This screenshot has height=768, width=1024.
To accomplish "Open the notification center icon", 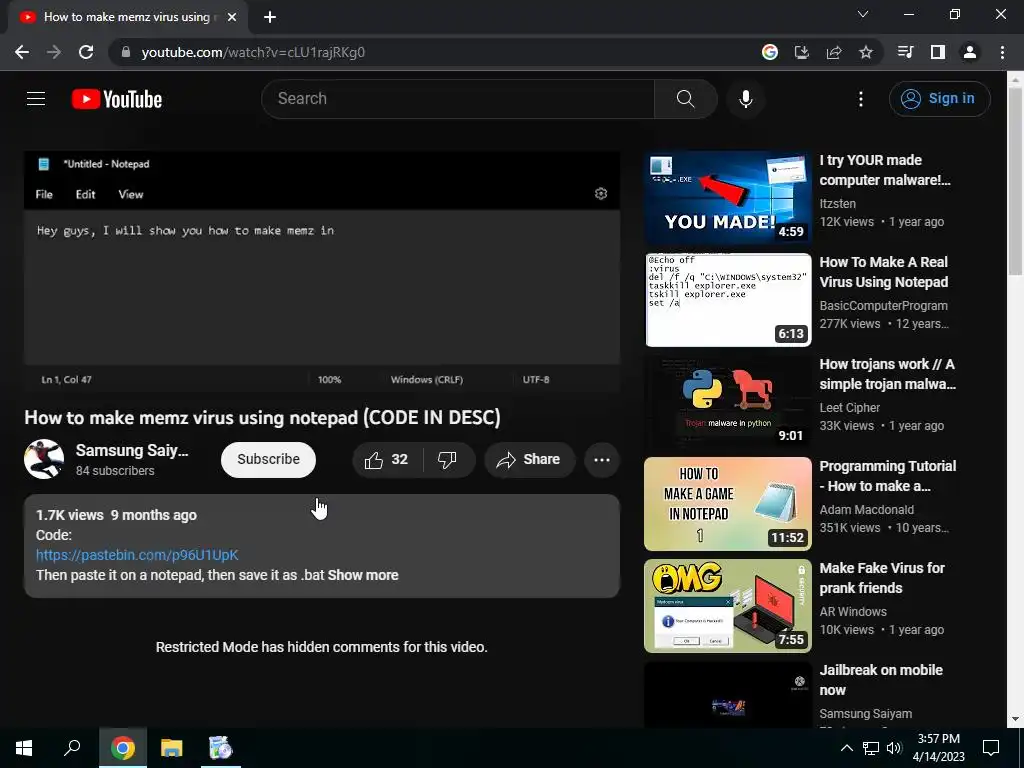I will (x=991, y=748).
